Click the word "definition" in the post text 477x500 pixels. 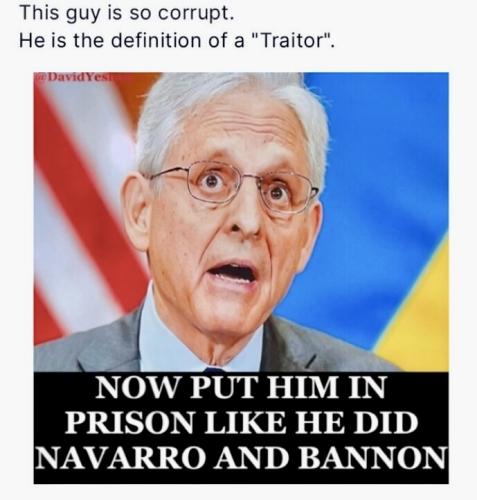156,41
